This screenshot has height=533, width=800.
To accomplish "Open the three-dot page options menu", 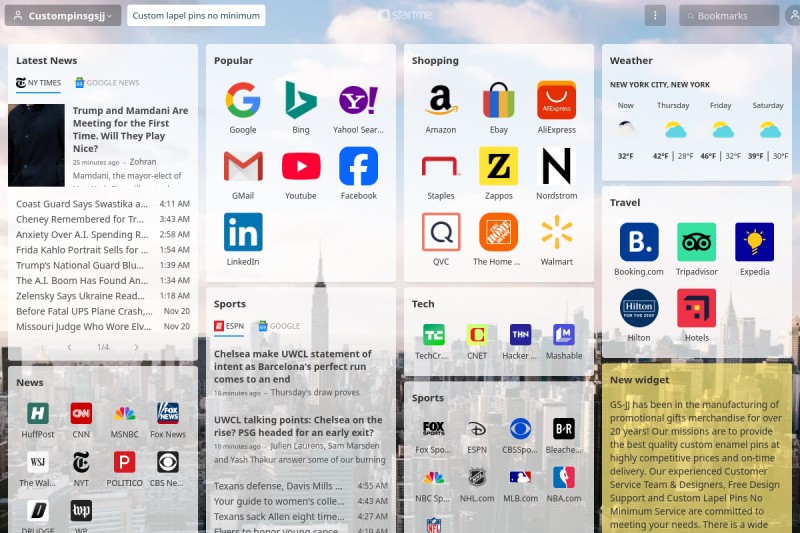I will click(655, 16).
